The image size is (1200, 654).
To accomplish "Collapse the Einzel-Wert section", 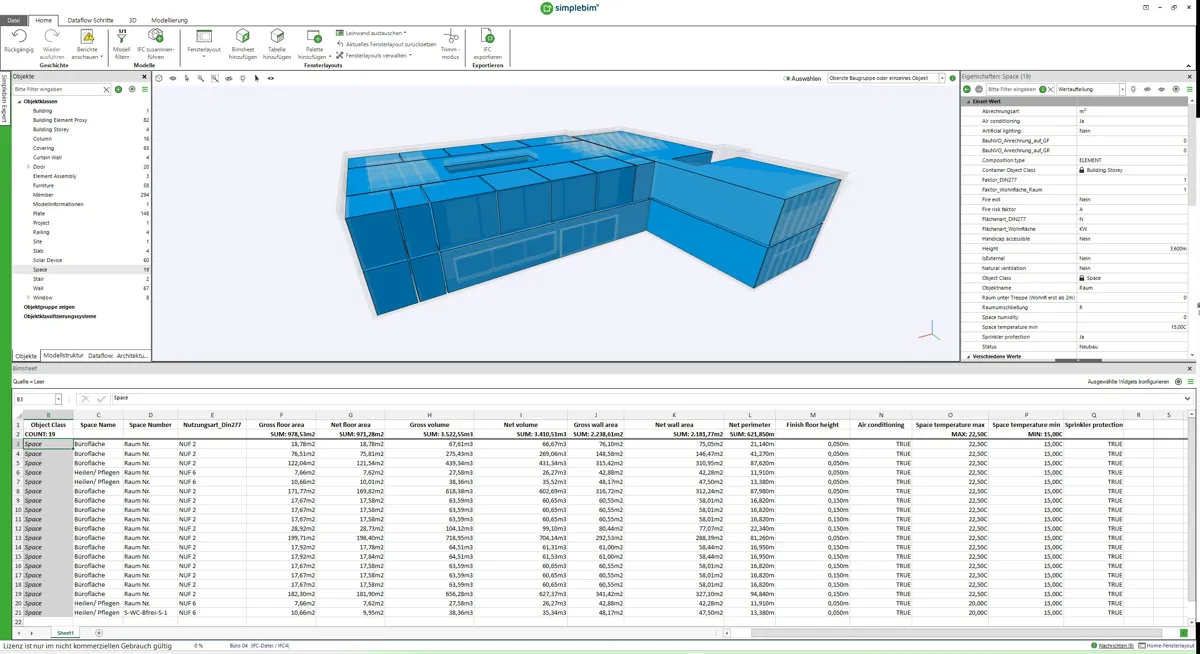I will click(x=968, y=102).
